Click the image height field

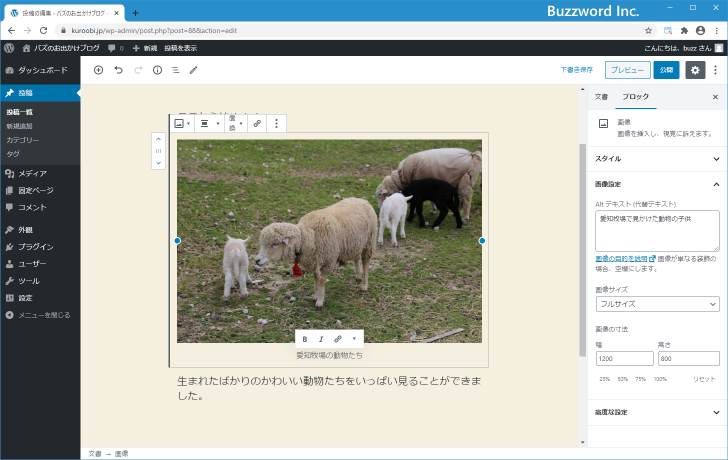tap(689, 358)
